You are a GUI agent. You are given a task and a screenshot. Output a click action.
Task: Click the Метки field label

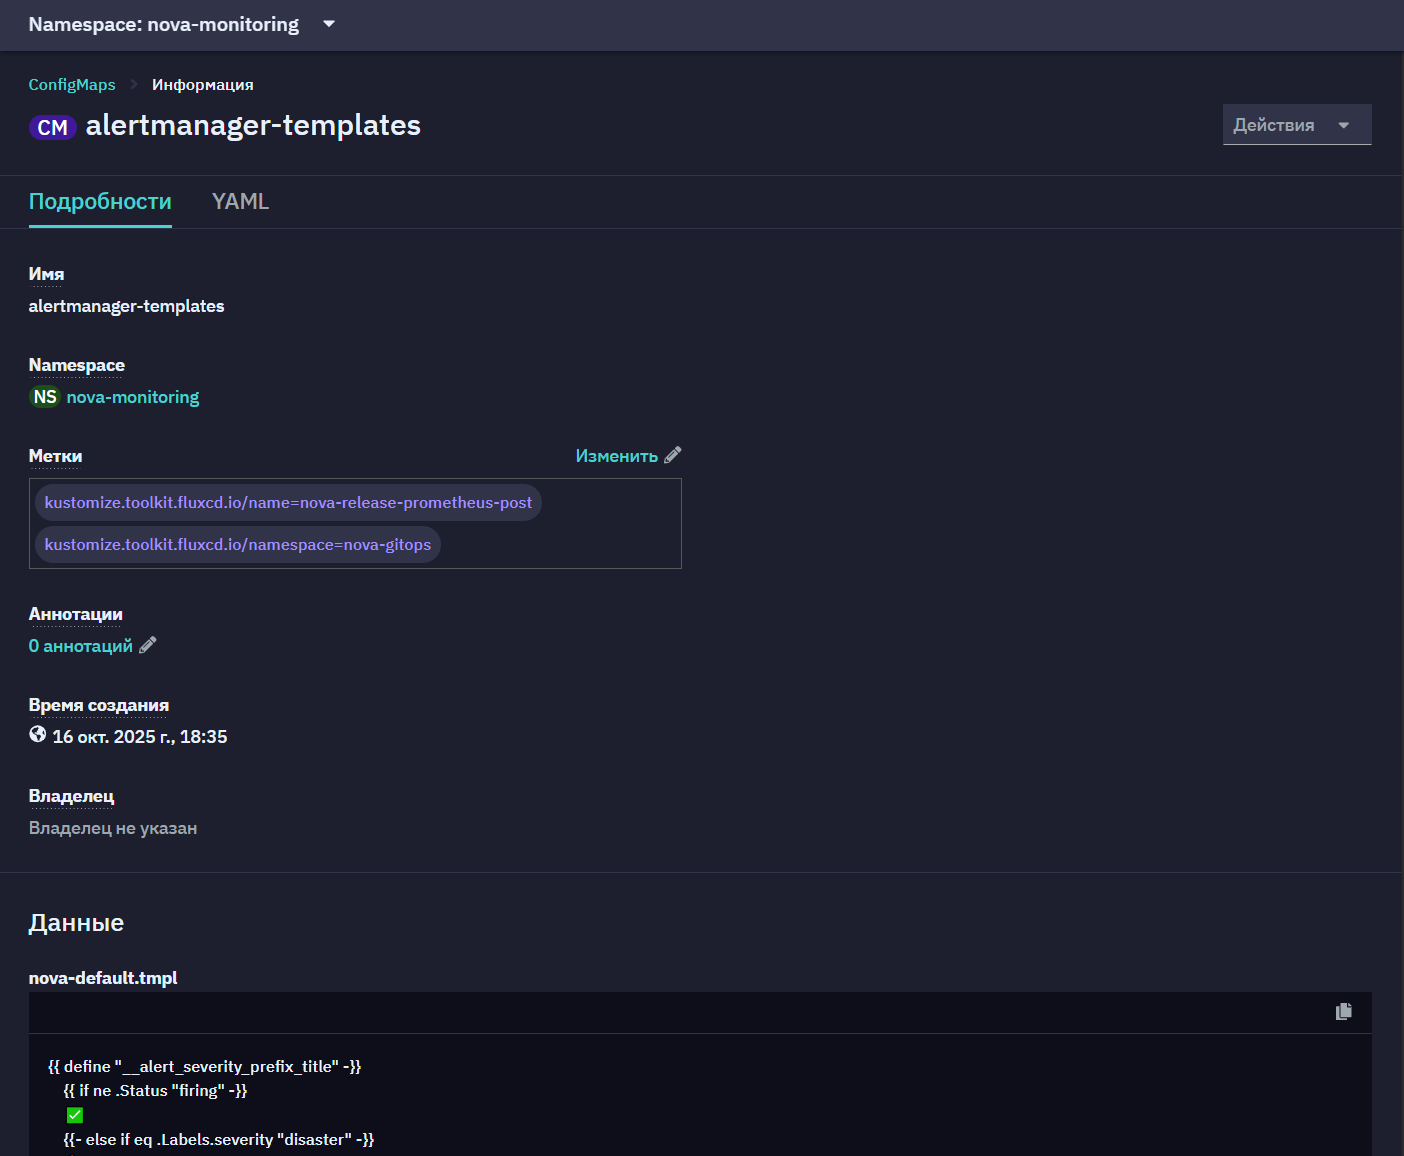click(x=55, y=456)
